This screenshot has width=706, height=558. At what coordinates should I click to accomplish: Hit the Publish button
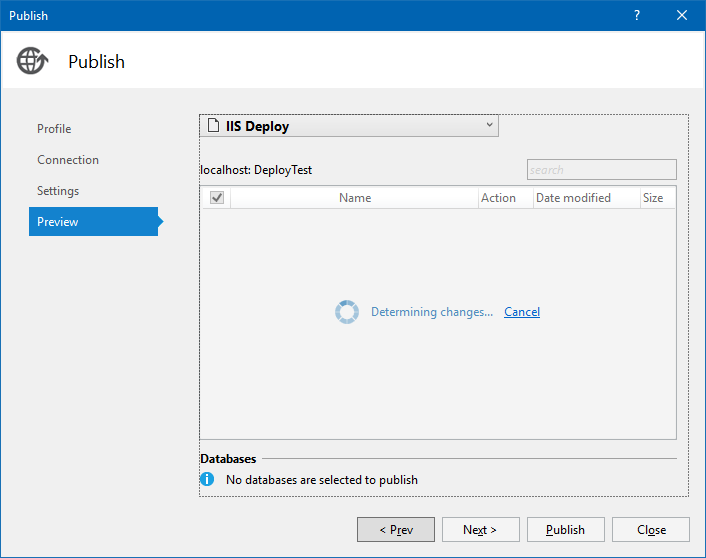tap(566, 530)
